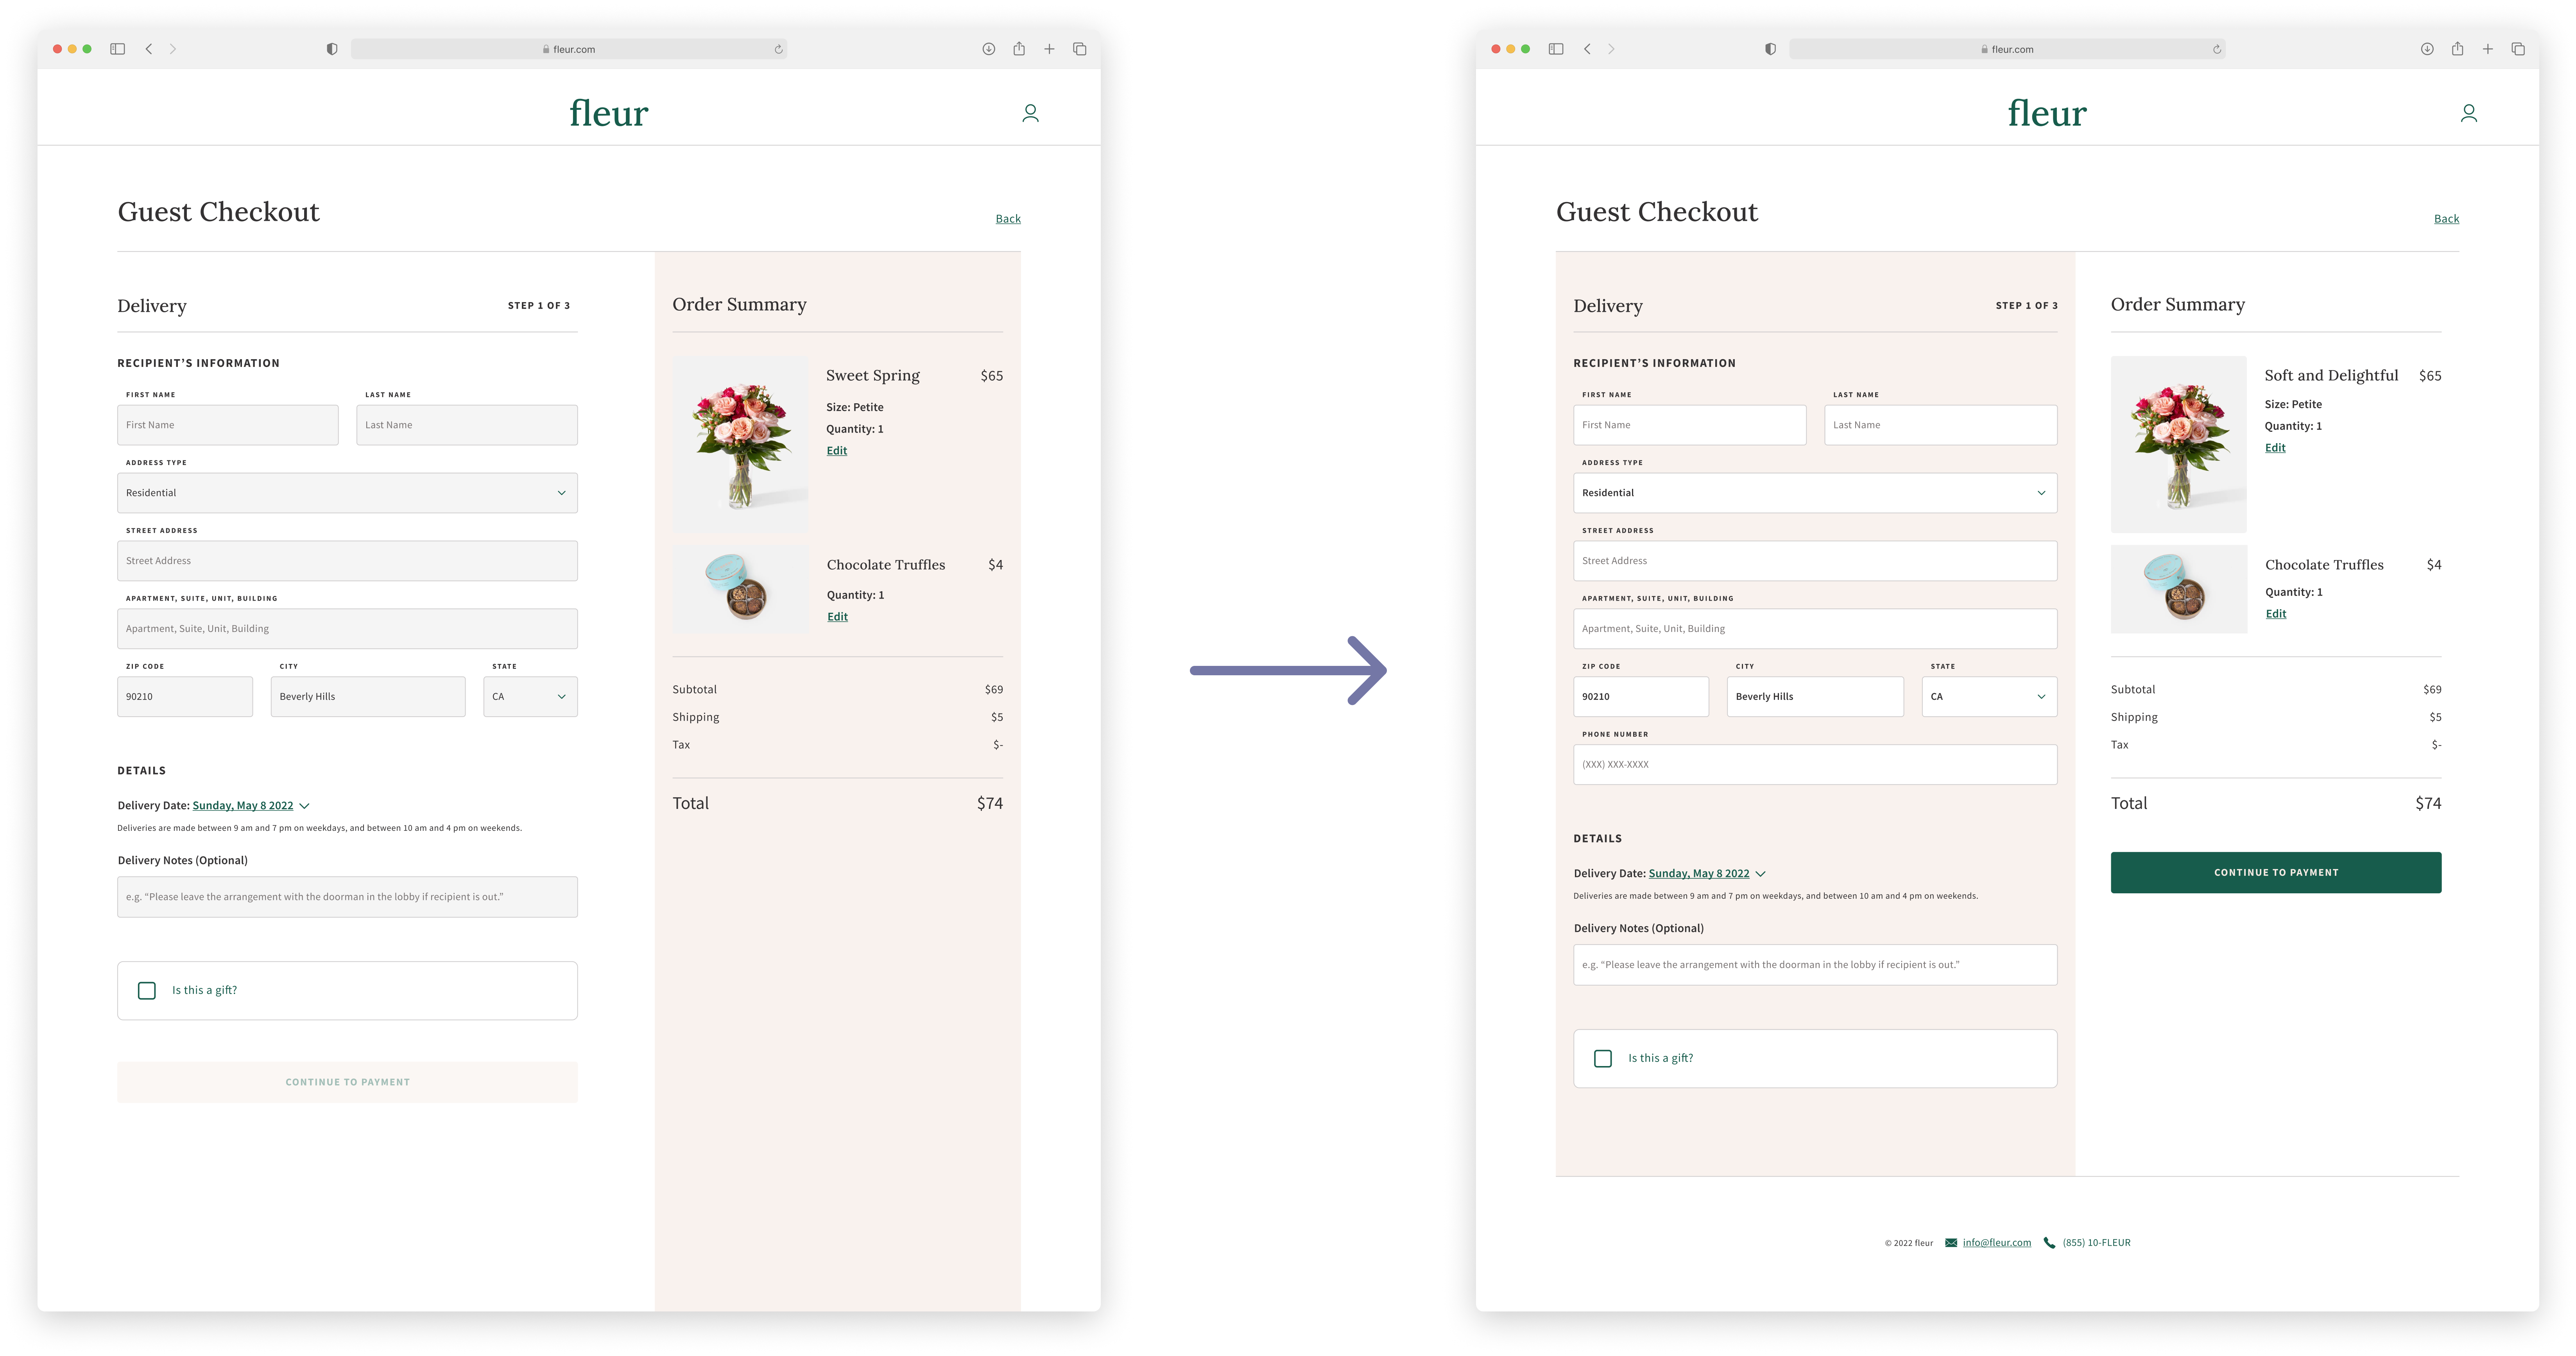Check 'Is this a gift?' in left window
Screen dimensions: 2576x1356
147,991
